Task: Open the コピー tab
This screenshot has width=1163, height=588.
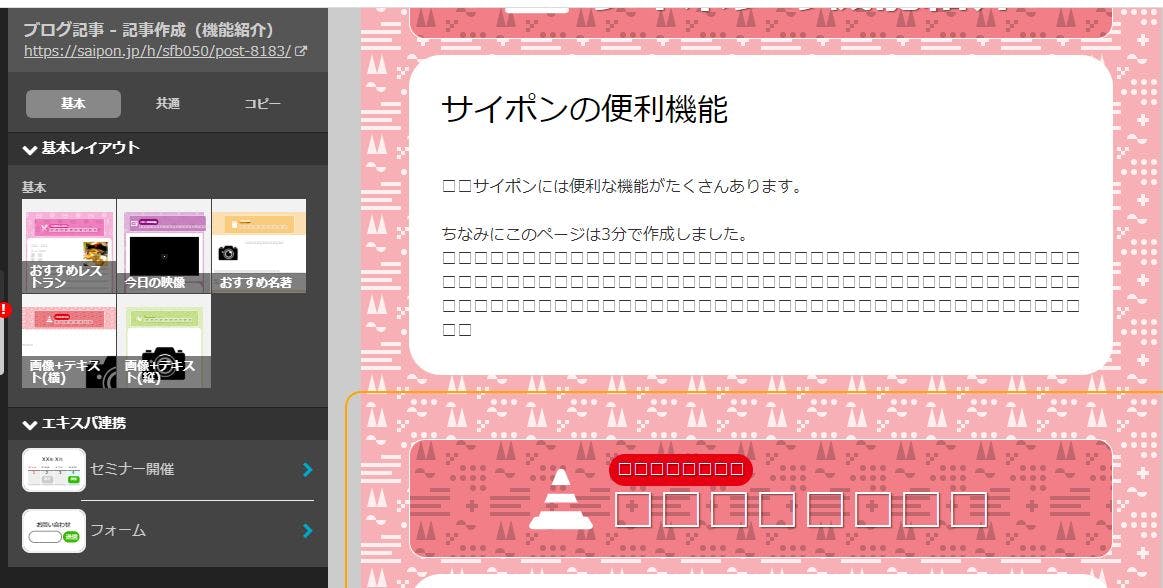Action: coord(262,104)
